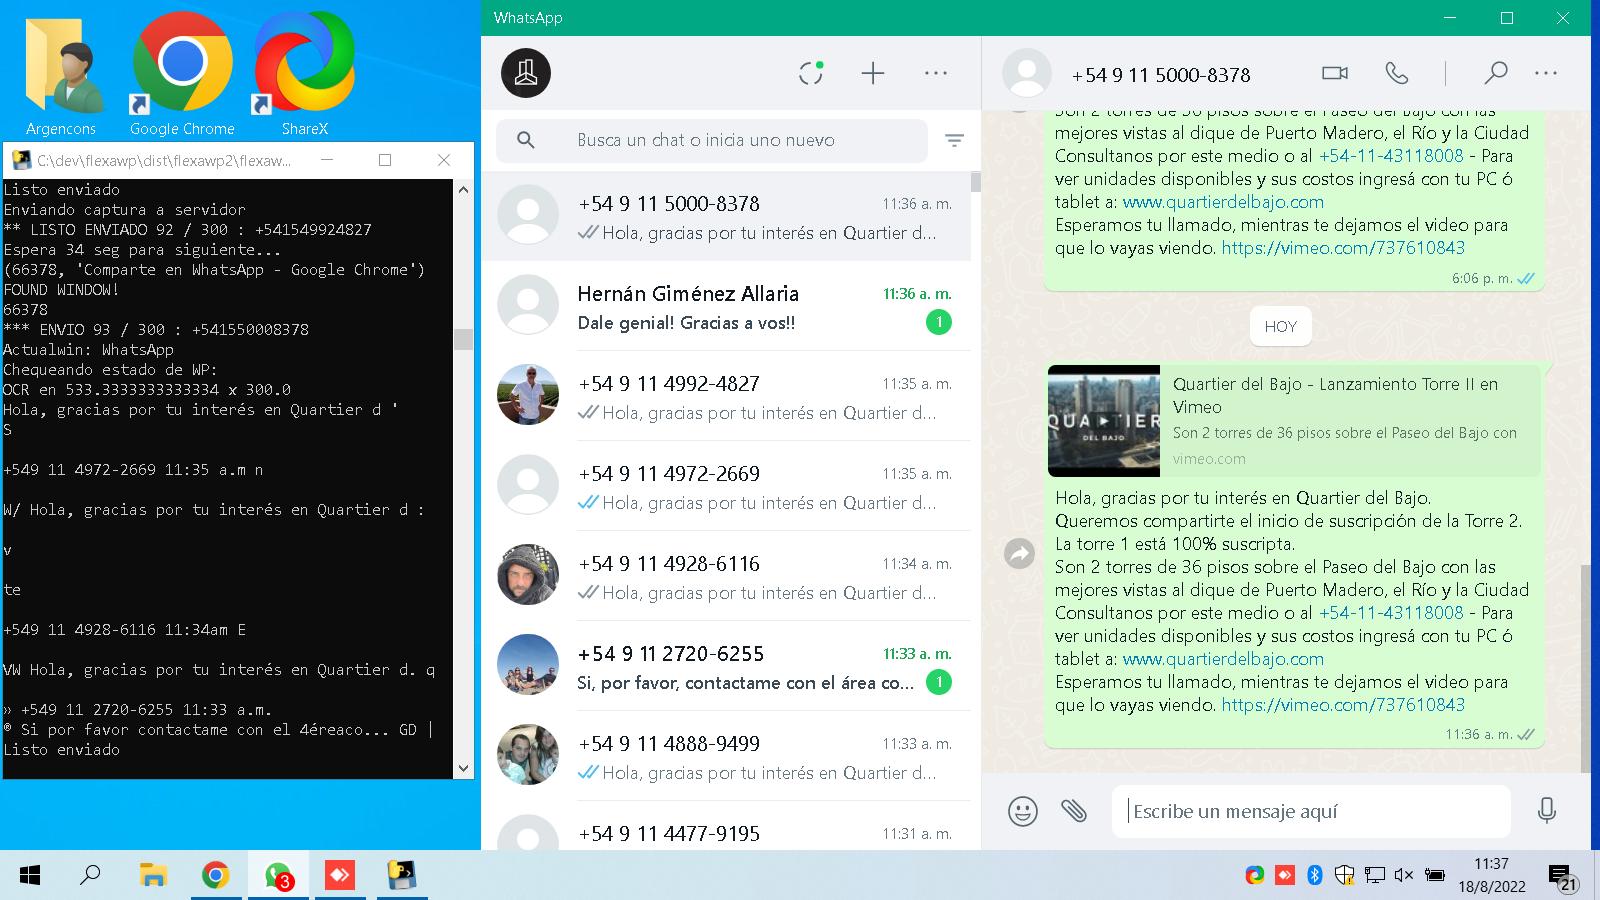The height and width of the screenshot is (900, 1600).
Task: Open the unread chats filter icon
Action: click(x=954, y=141)
